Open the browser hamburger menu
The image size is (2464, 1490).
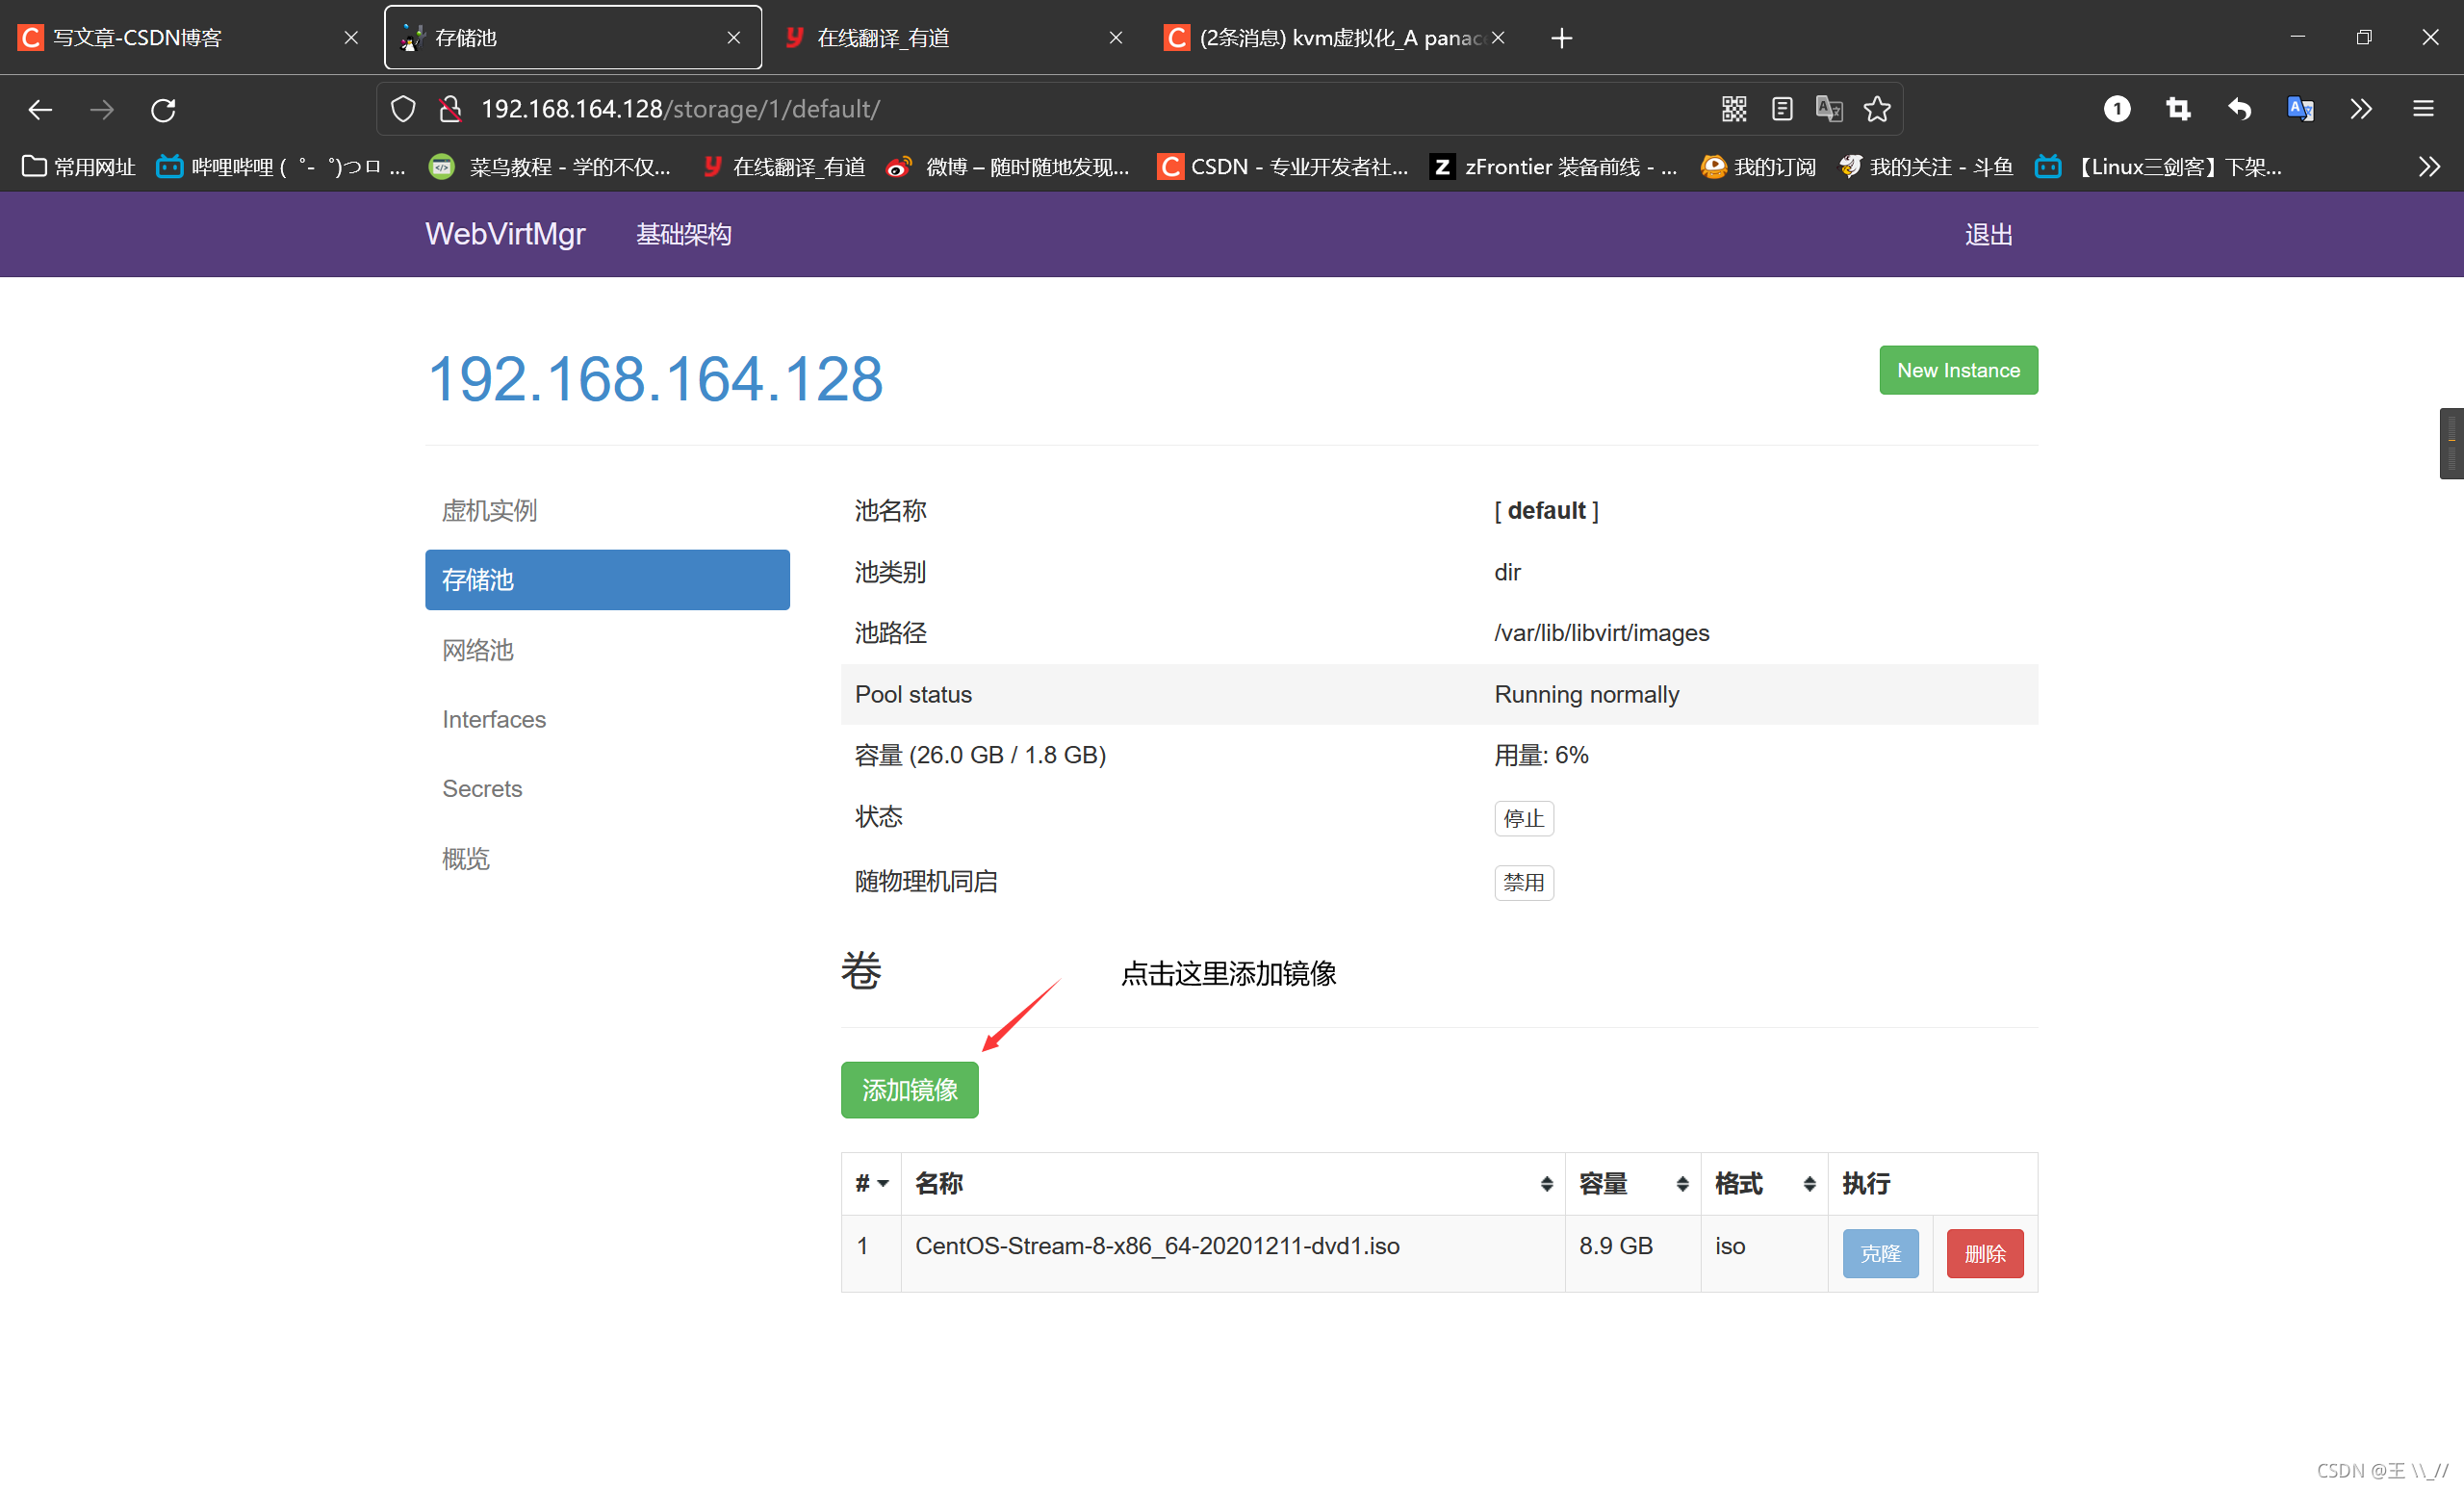(2423, 109)
